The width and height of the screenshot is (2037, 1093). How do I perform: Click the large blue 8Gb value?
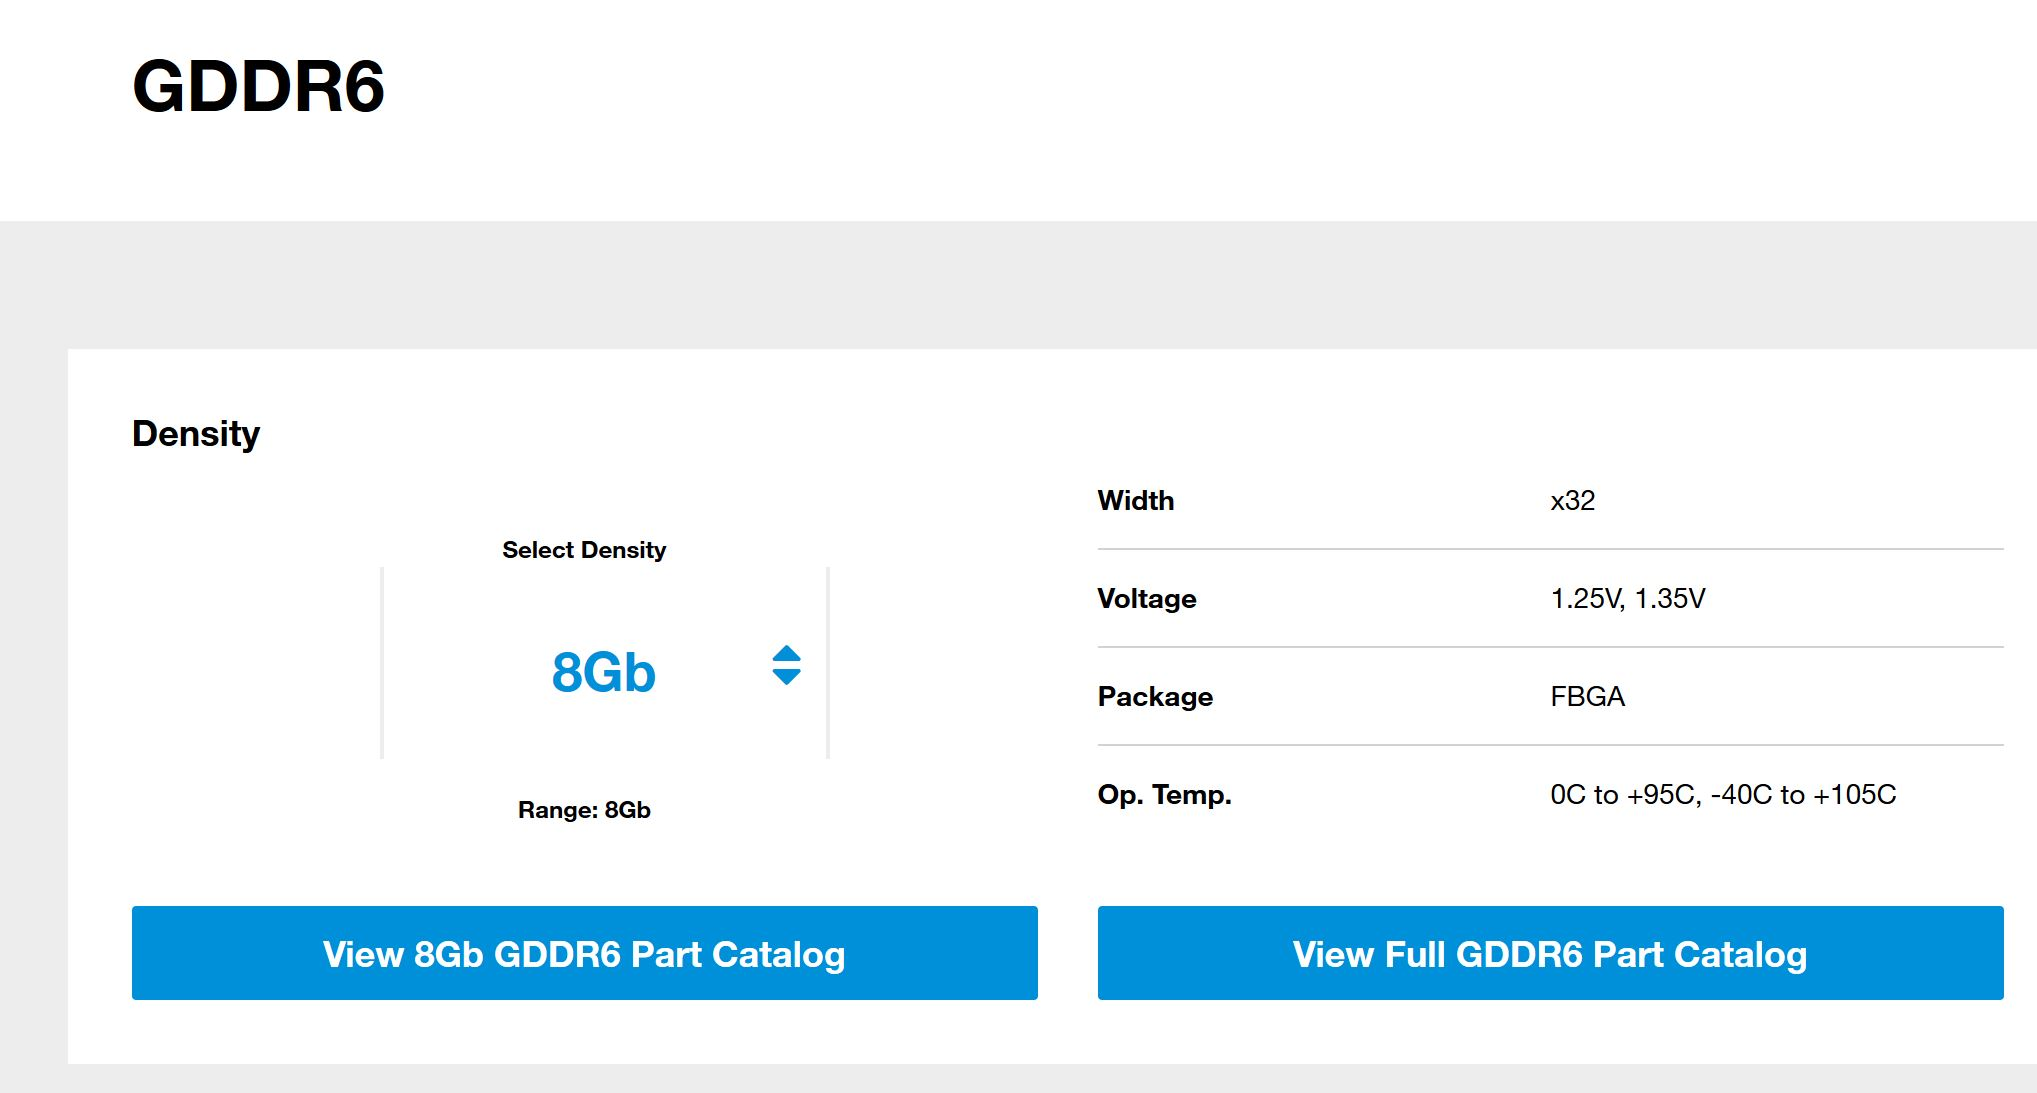[603, 672]
